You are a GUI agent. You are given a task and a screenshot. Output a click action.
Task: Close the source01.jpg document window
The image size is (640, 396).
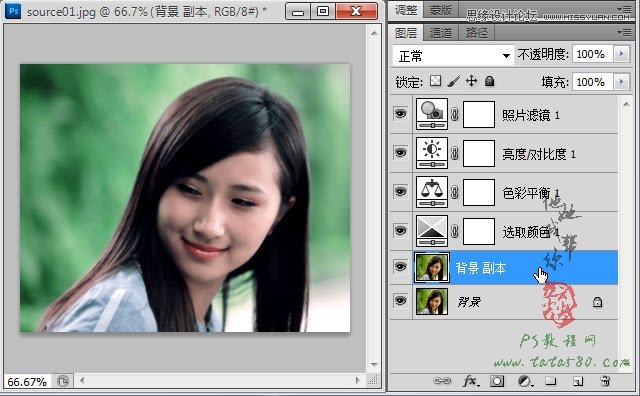pos(356,11)
